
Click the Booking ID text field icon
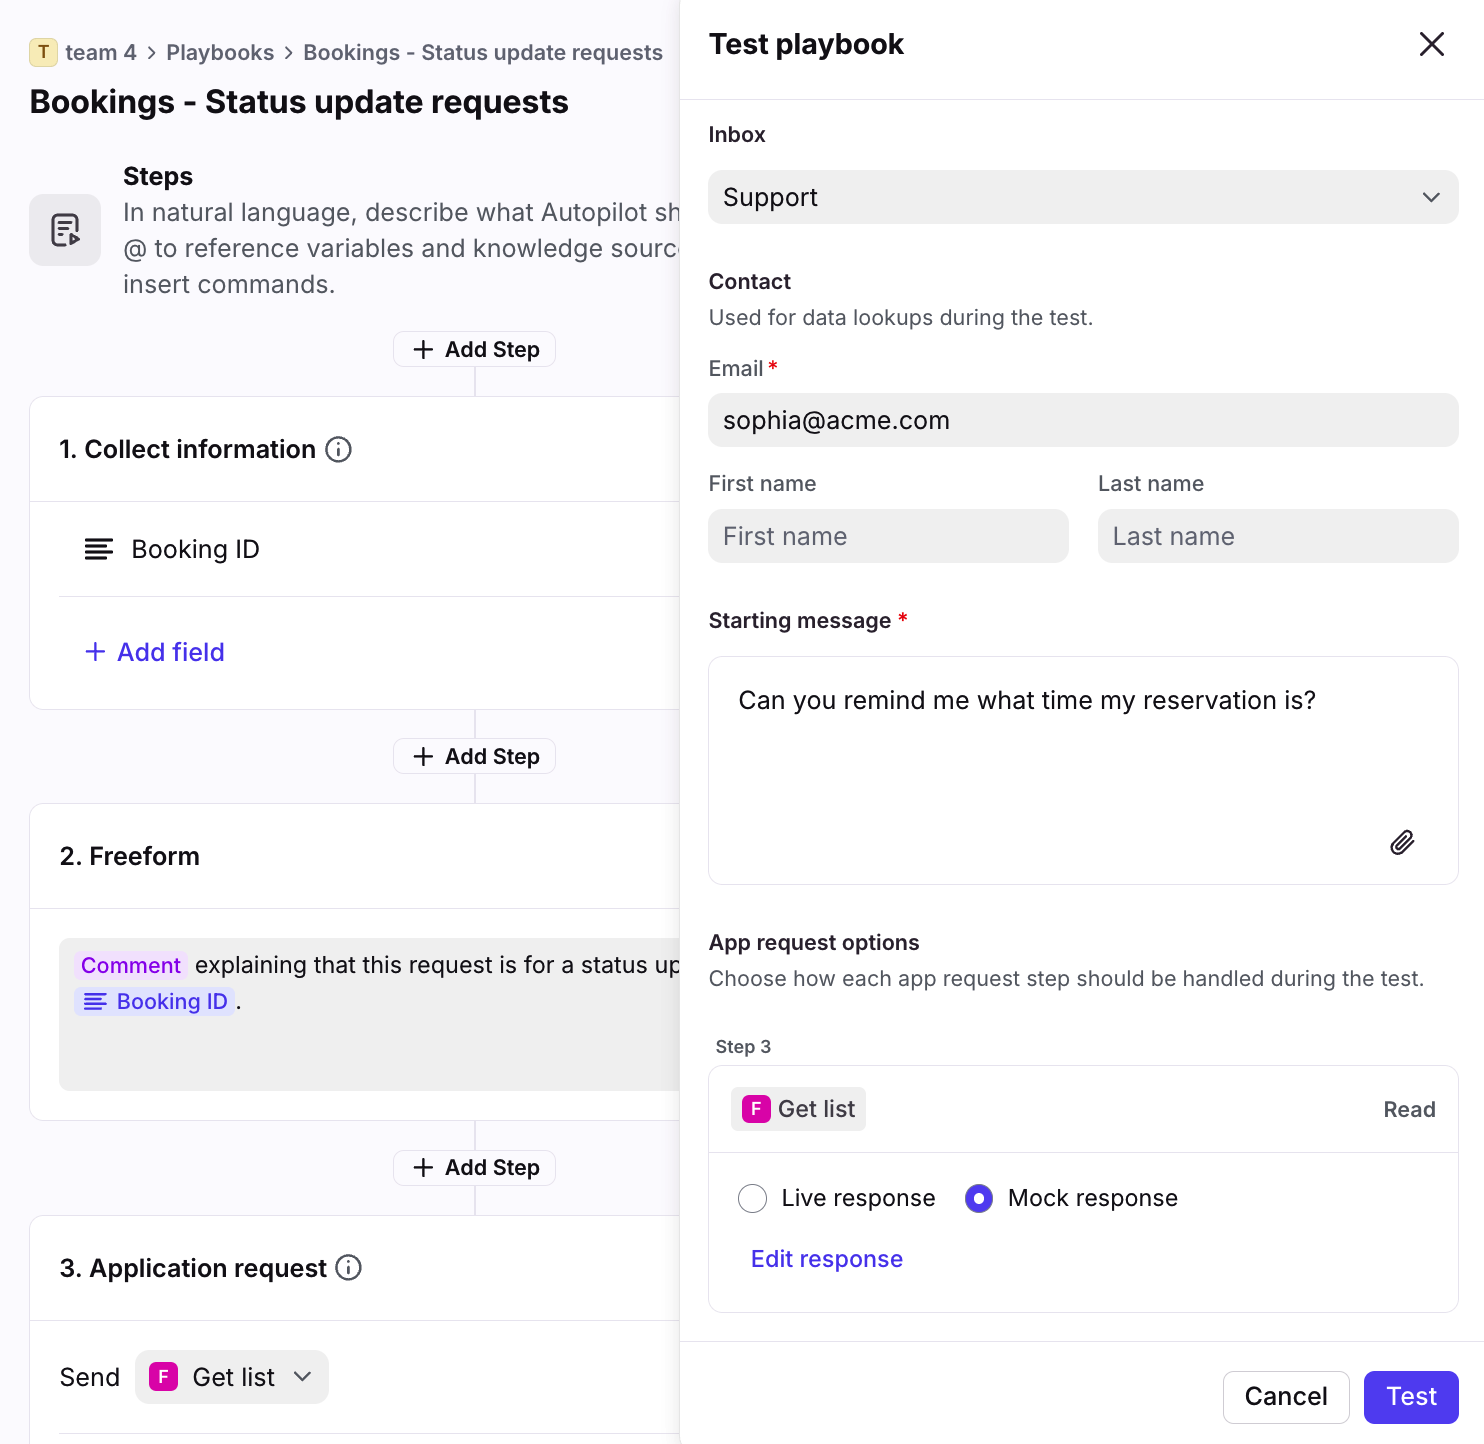point(98,549)
